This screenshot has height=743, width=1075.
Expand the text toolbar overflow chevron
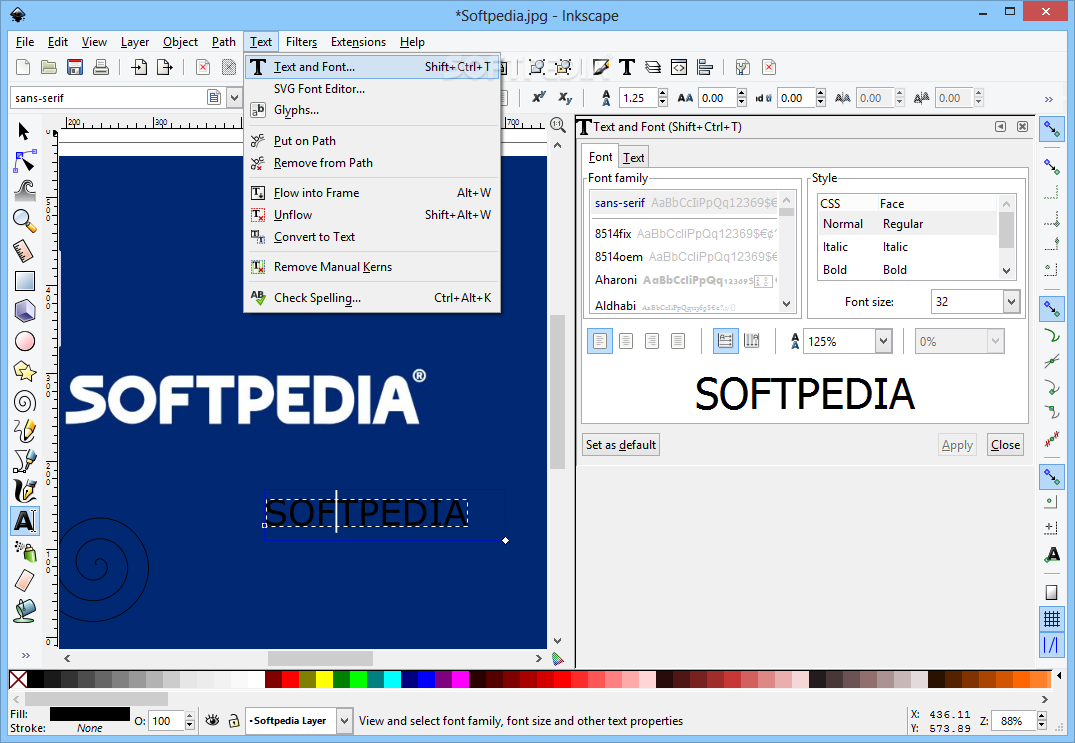[x=1049, y=99]
